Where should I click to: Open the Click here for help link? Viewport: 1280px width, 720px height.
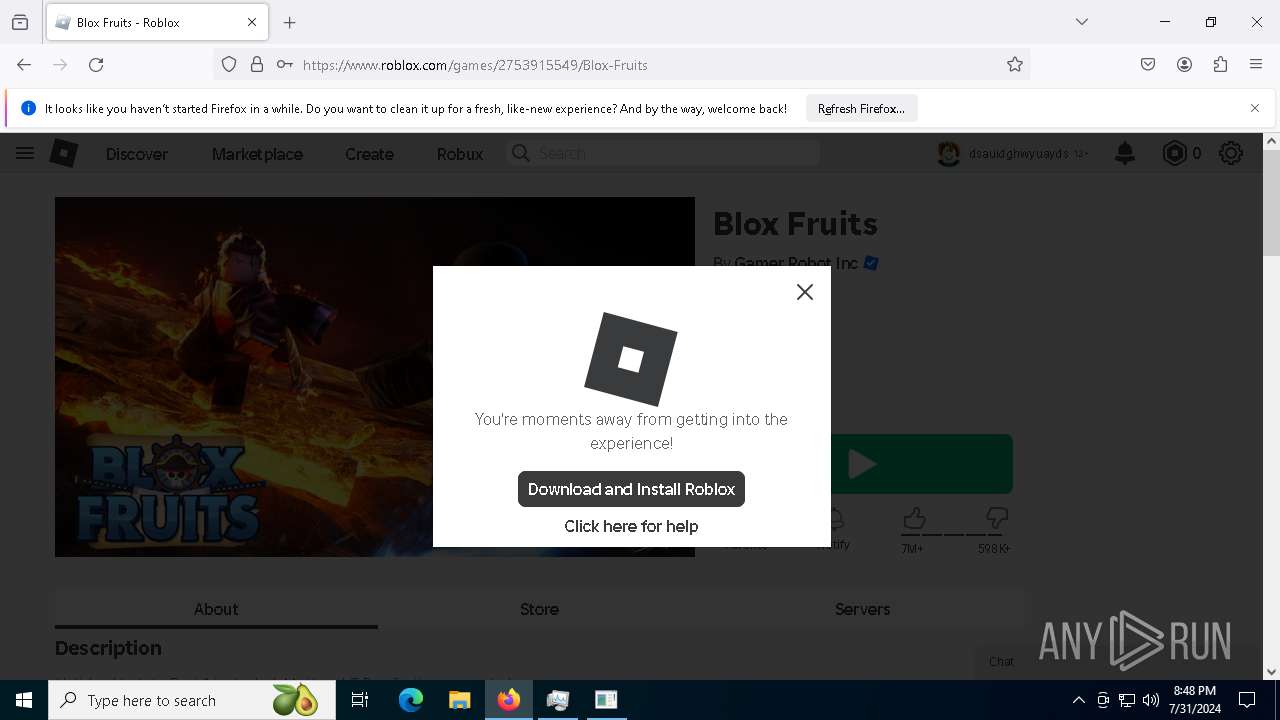(631, 526)
